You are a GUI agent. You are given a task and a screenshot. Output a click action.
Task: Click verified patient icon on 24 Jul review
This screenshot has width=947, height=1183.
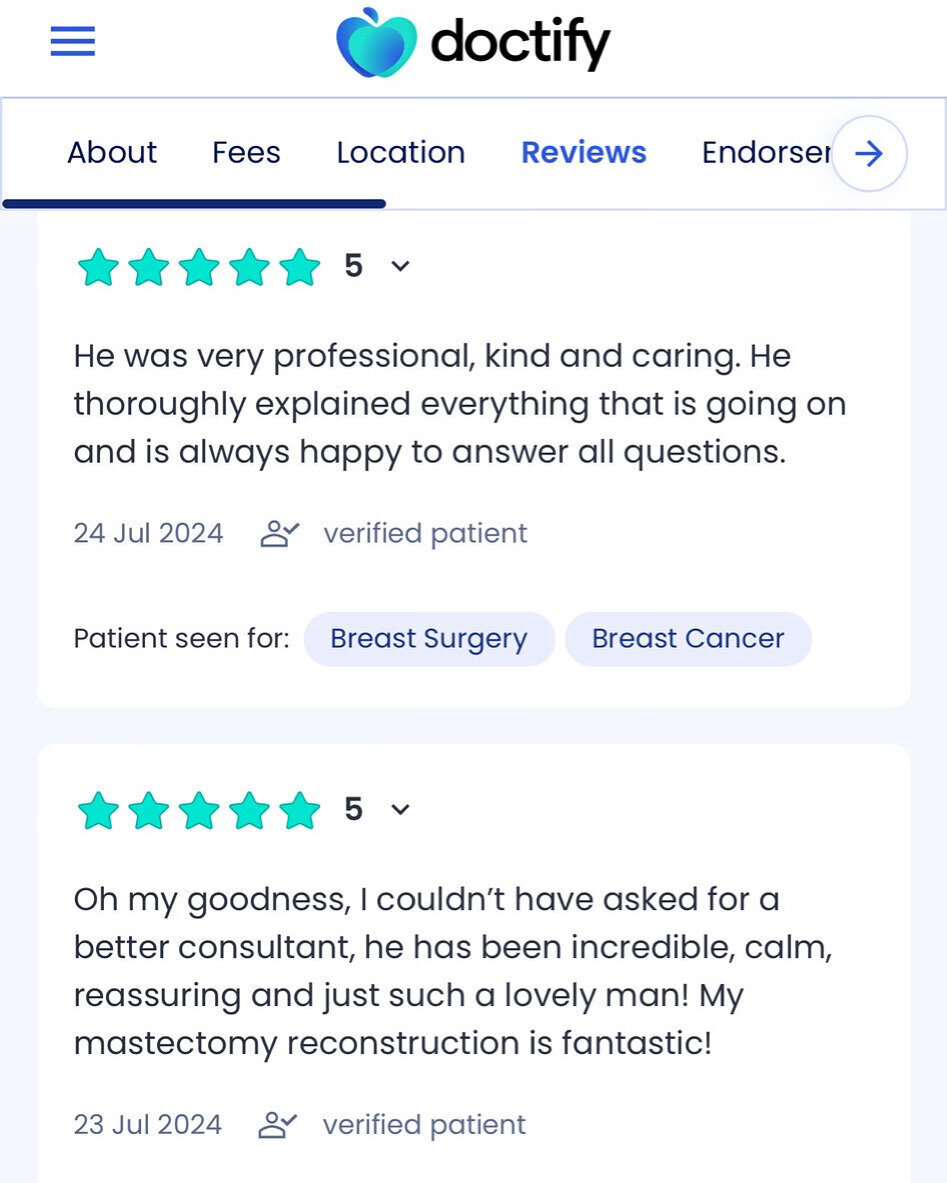279,534
